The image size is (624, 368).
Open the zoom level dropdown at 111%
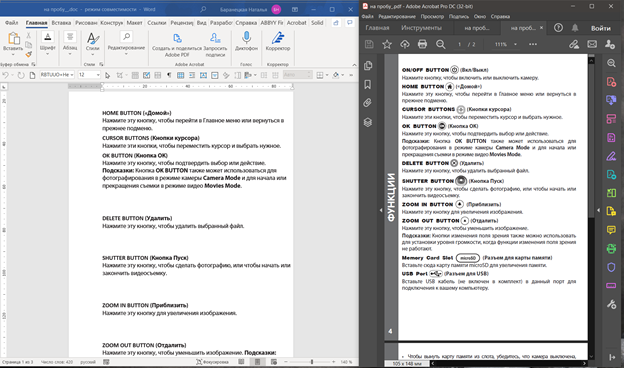pyautogui.click(x=515, y=44)
